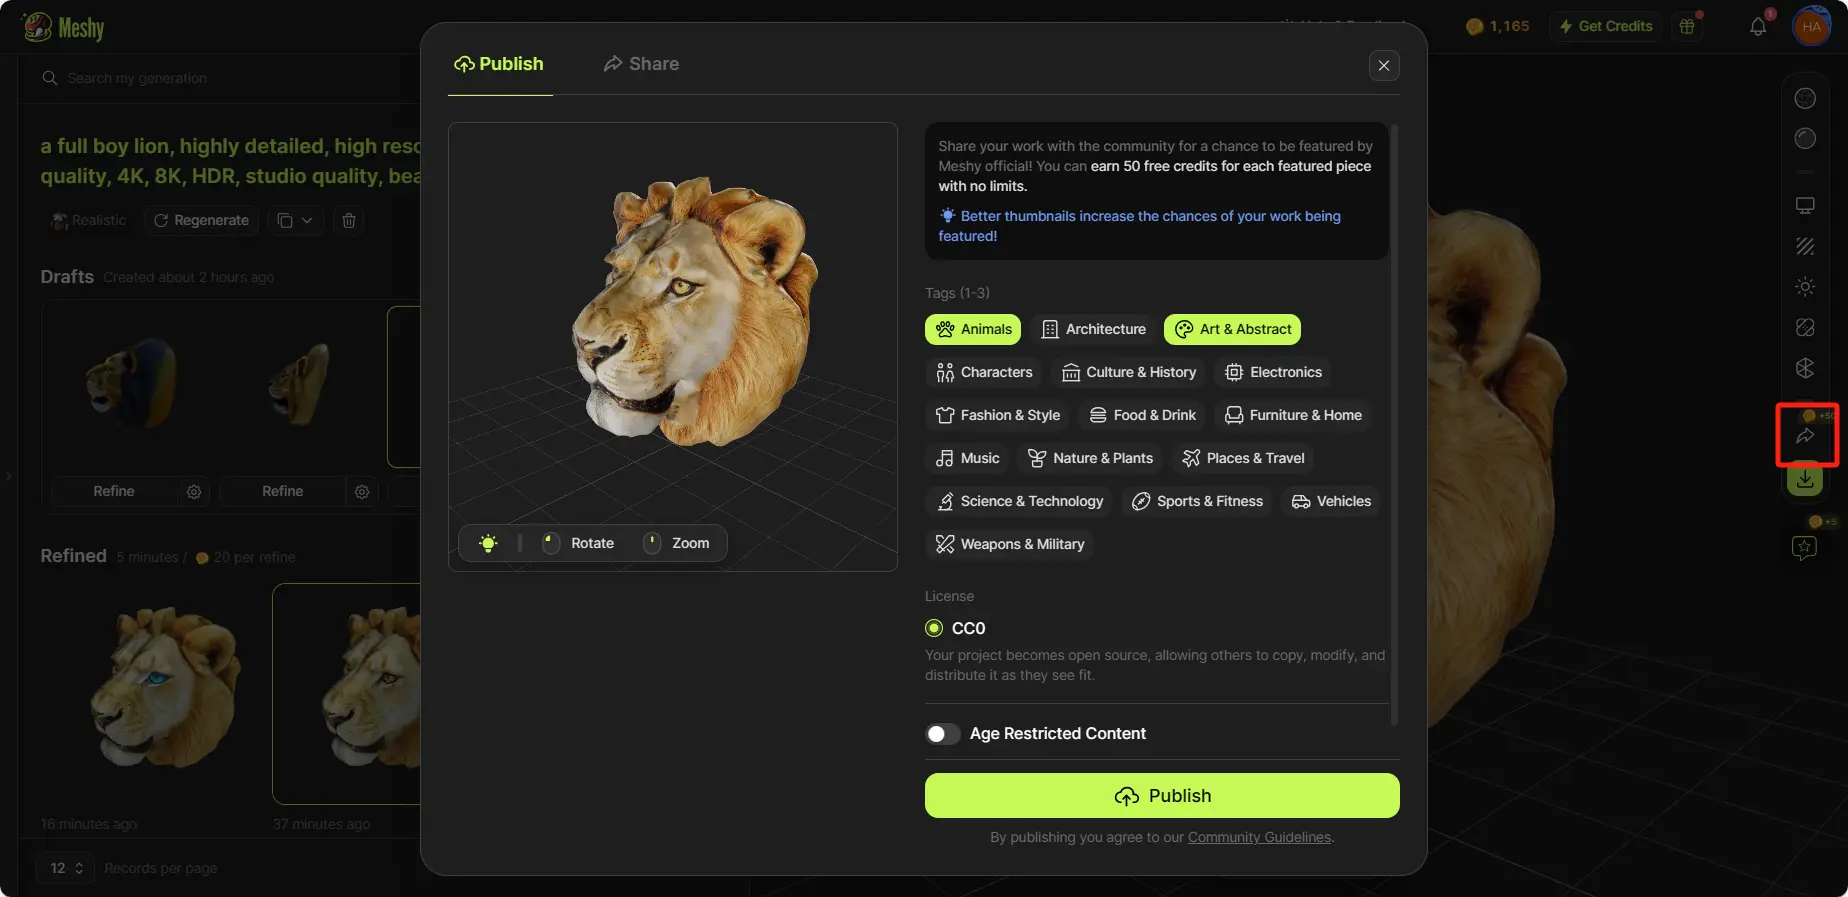Enable the Vehicles tag

(x=1331, y=501)
